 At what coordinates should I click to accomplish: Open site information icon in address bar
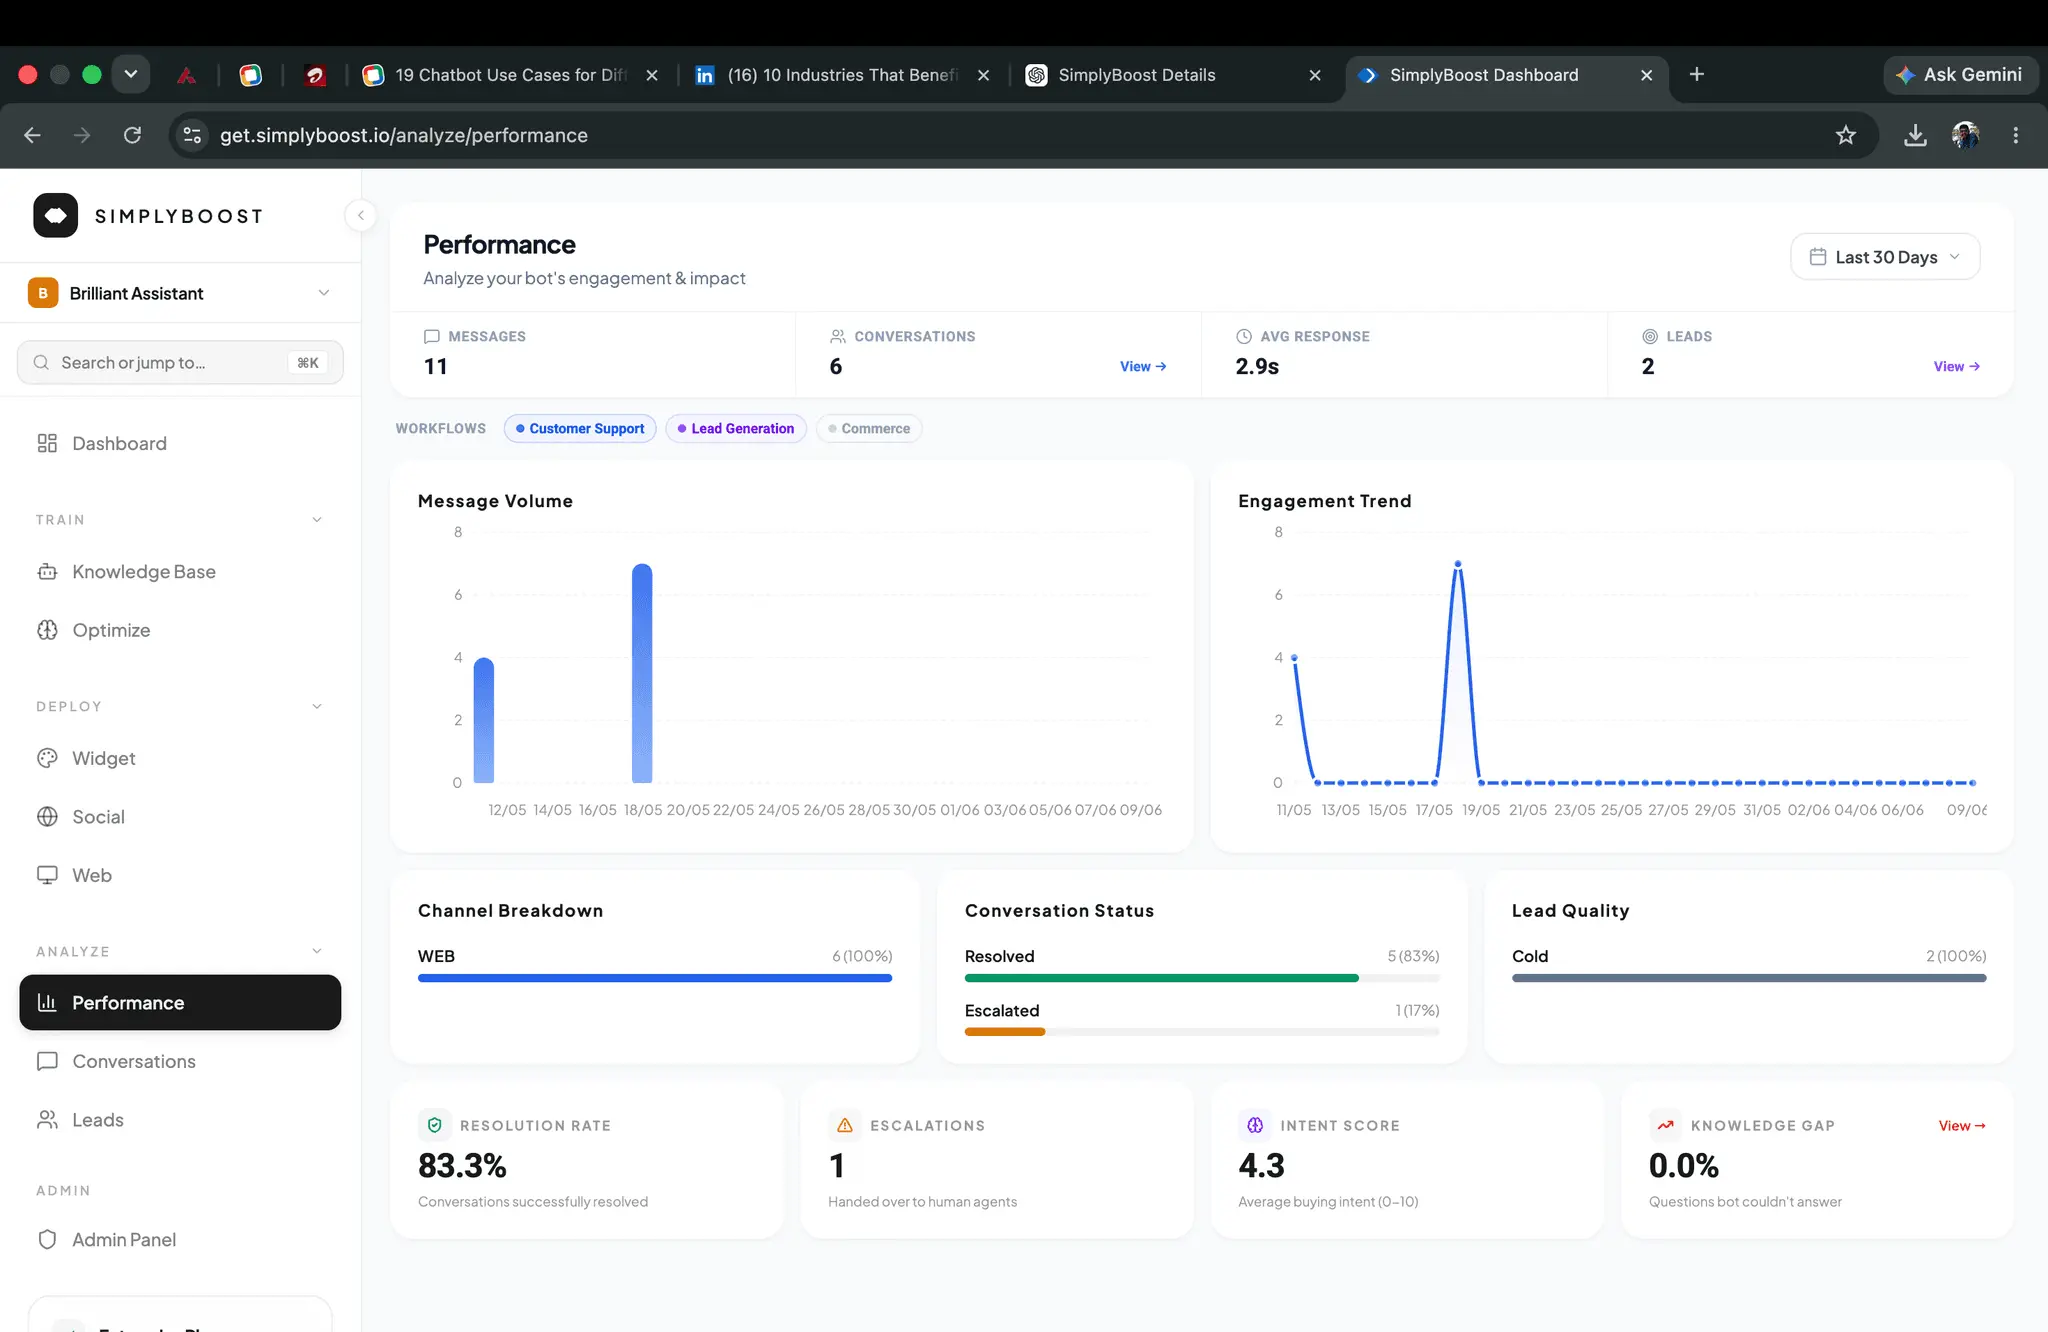coord(192,135)
